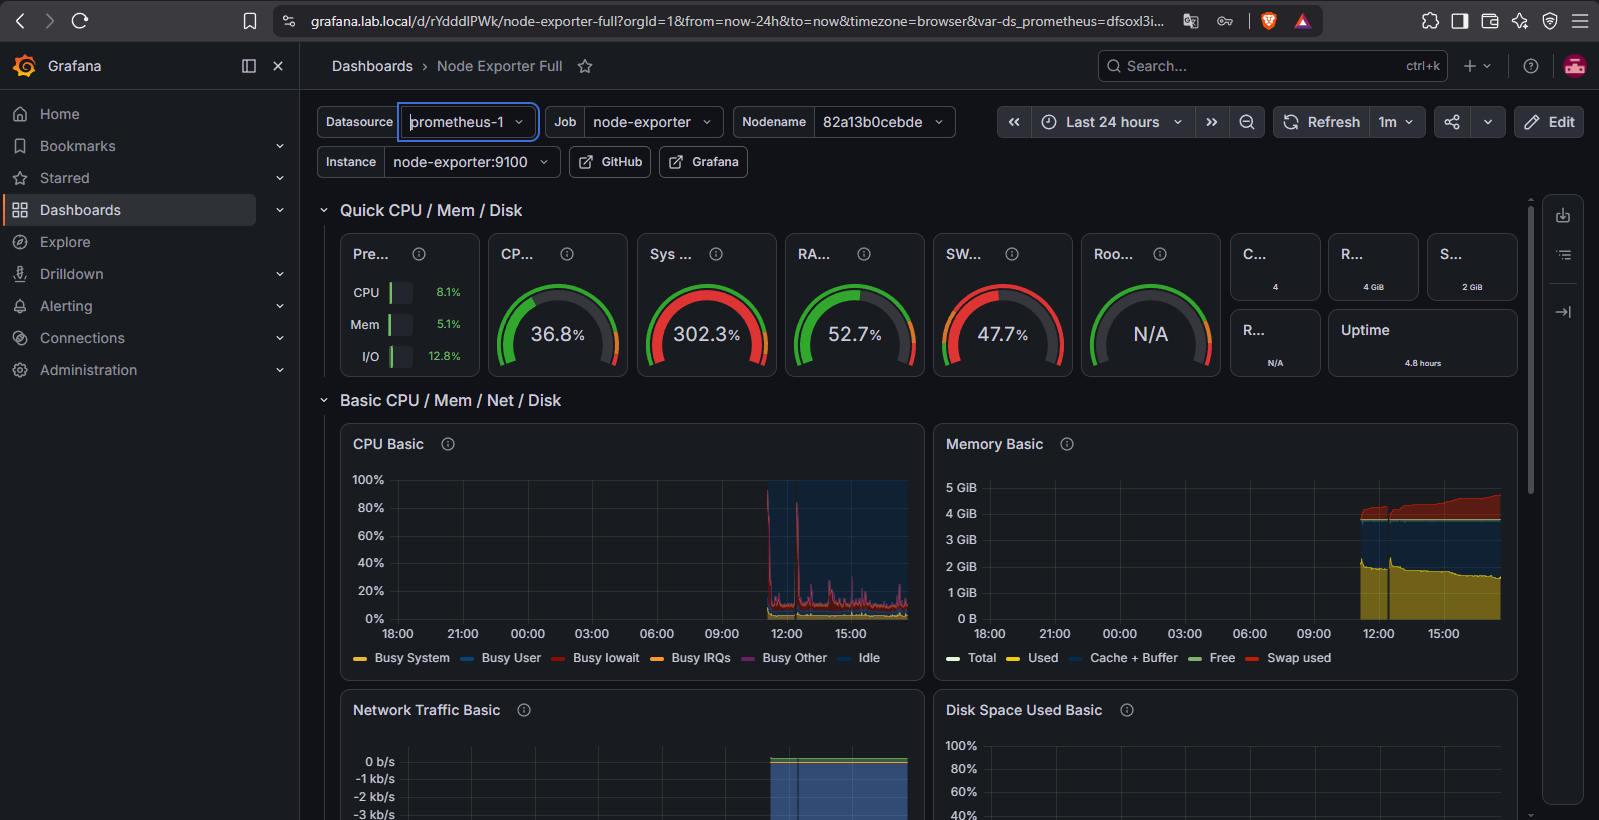Collapse the right side rail arrow
1599x820 pixels.
tap(1563, 312)
